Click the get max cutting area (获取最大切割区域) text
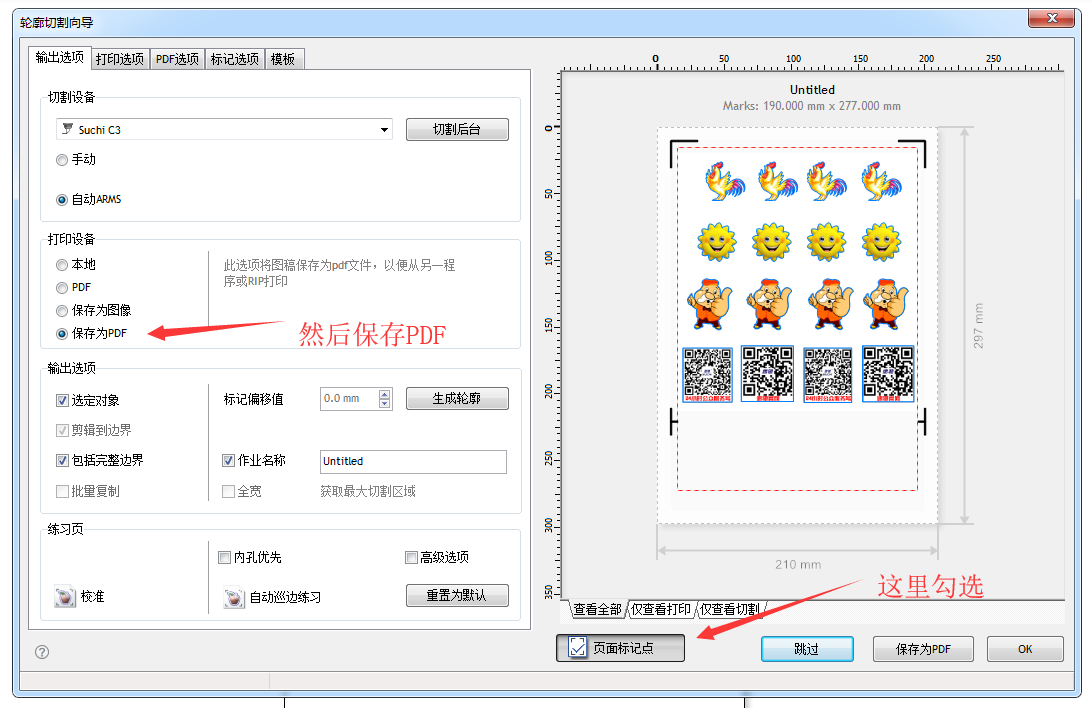 point(368,491)
